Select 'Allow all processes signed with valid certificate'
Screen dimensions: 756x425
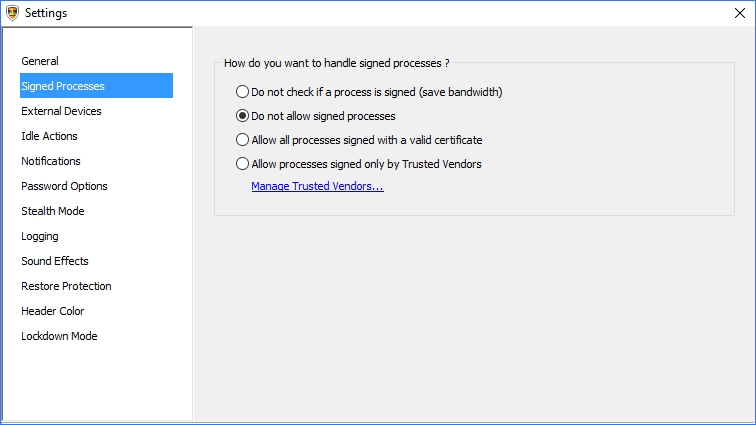pyautogui.click(x=242, y=140)
